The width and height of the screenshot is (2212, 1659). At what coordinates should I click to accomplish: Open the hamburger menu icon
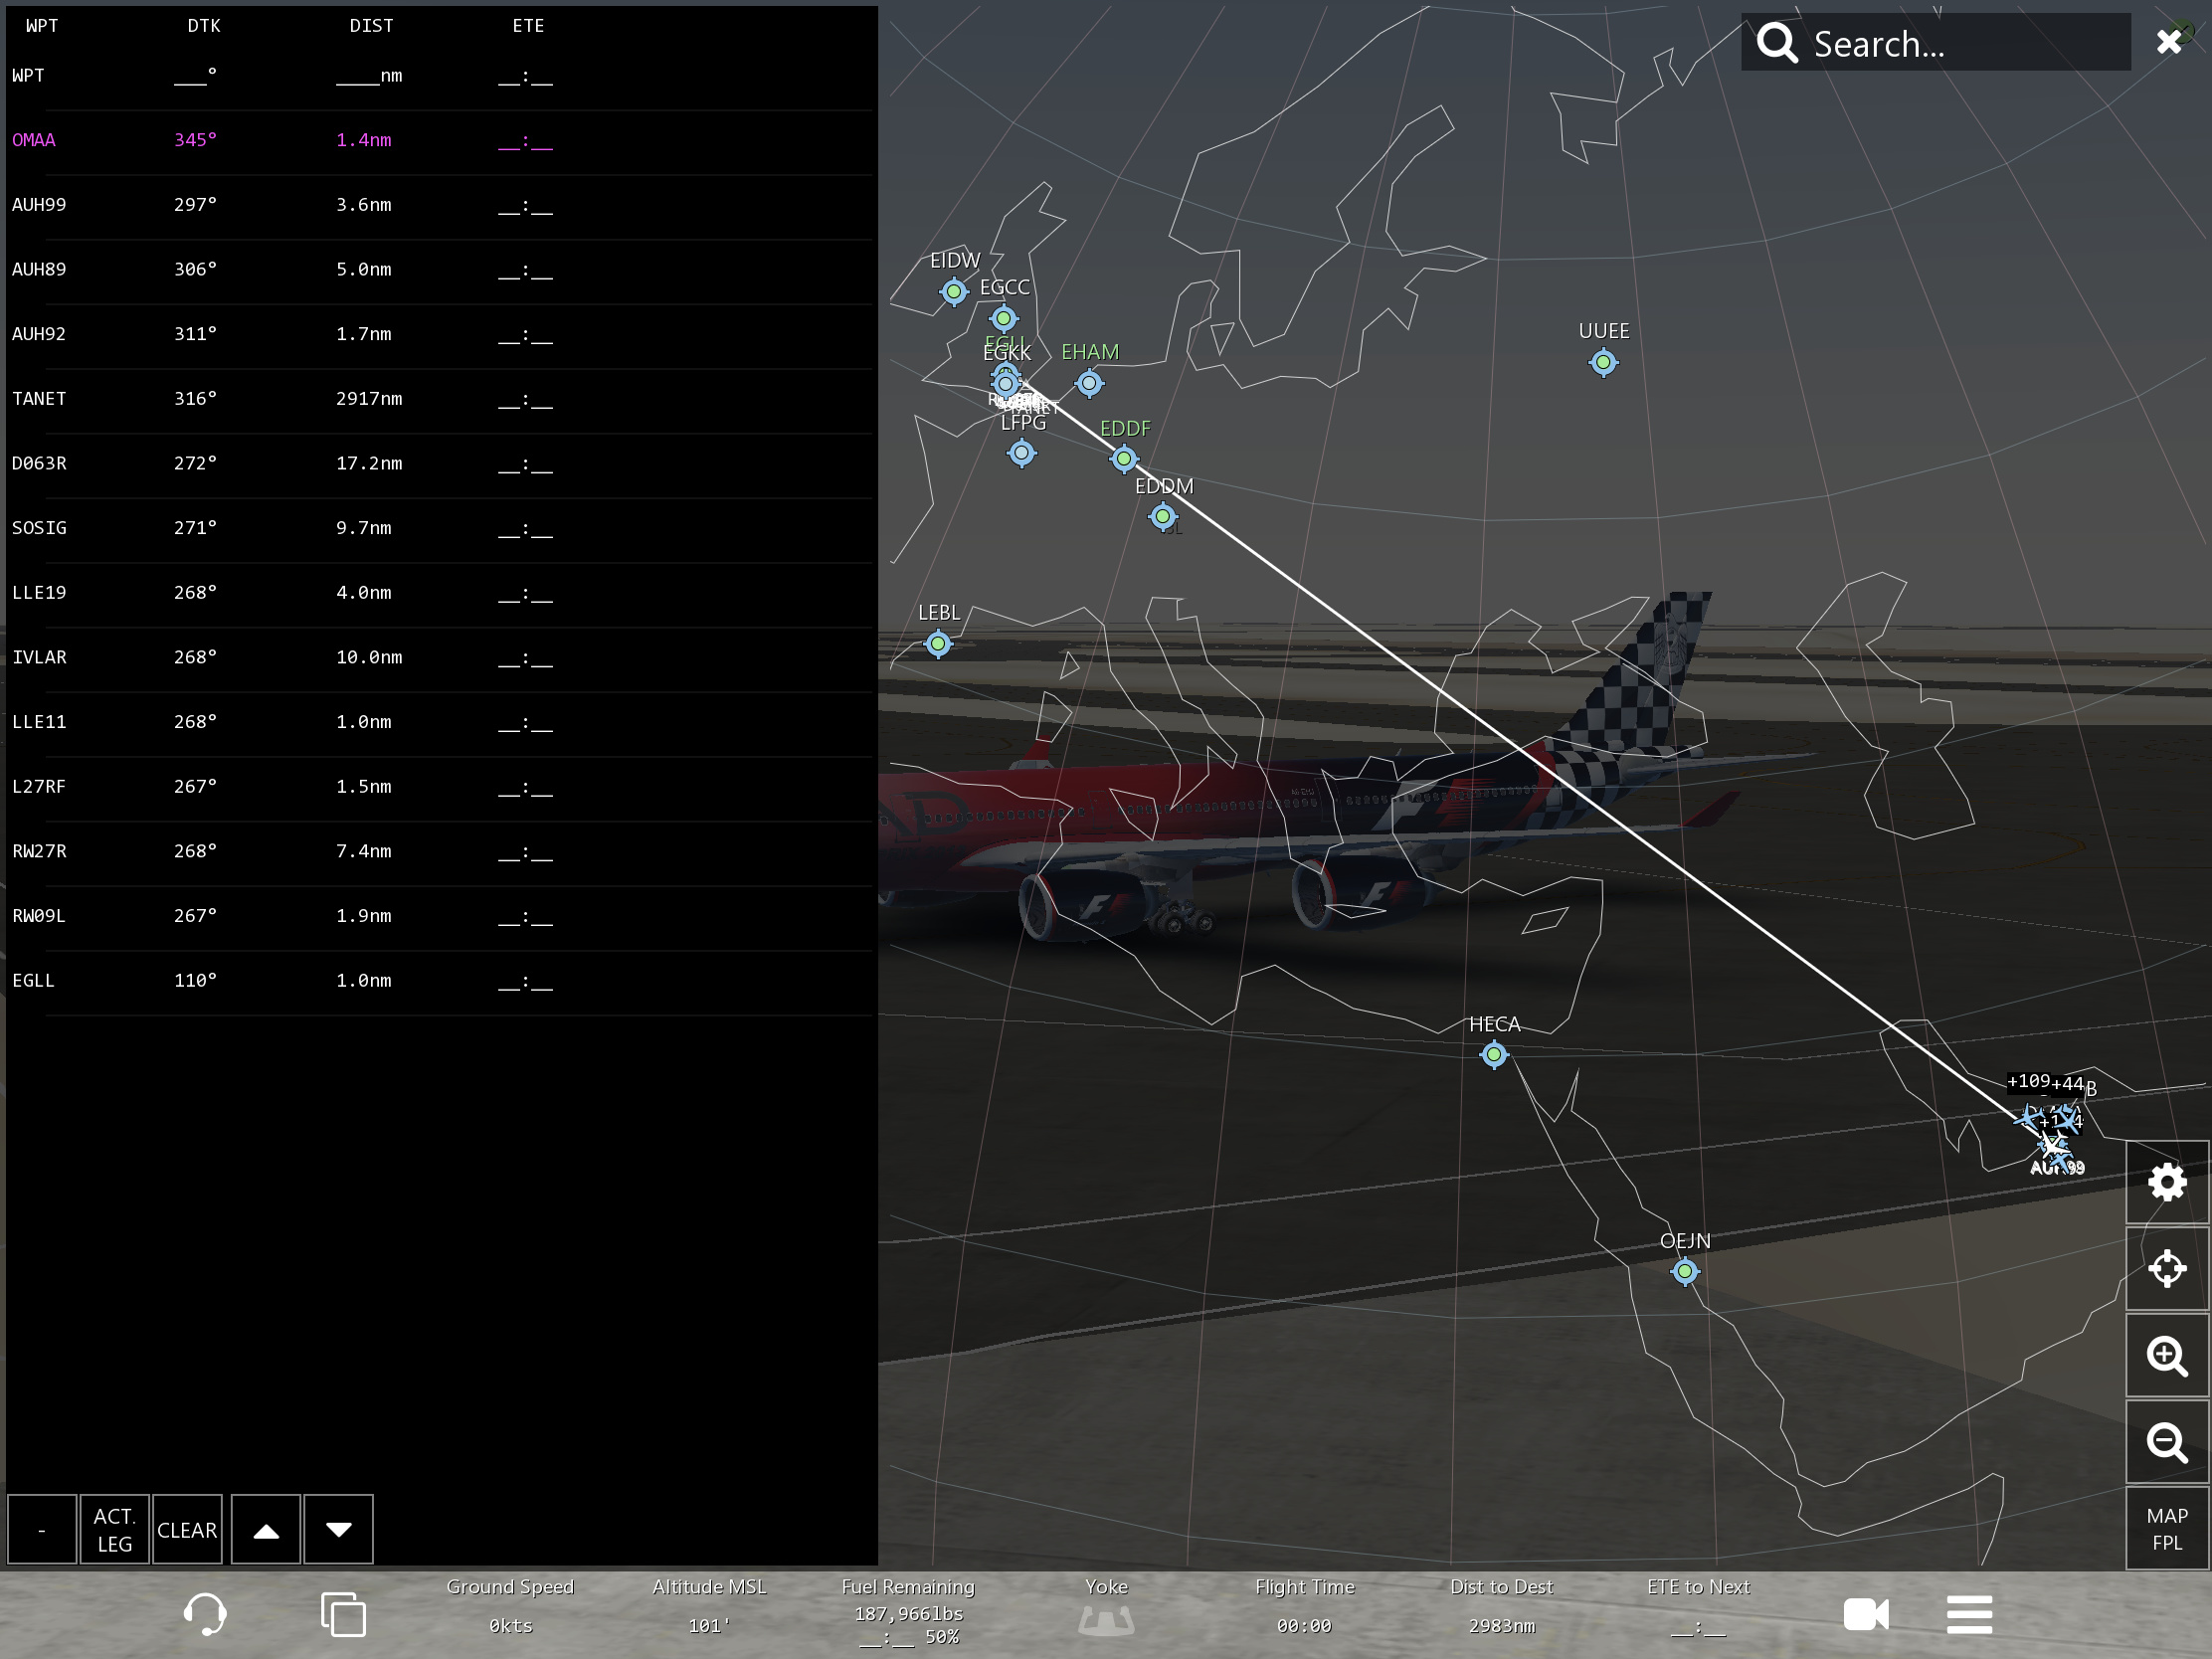coord(1969,1614)
